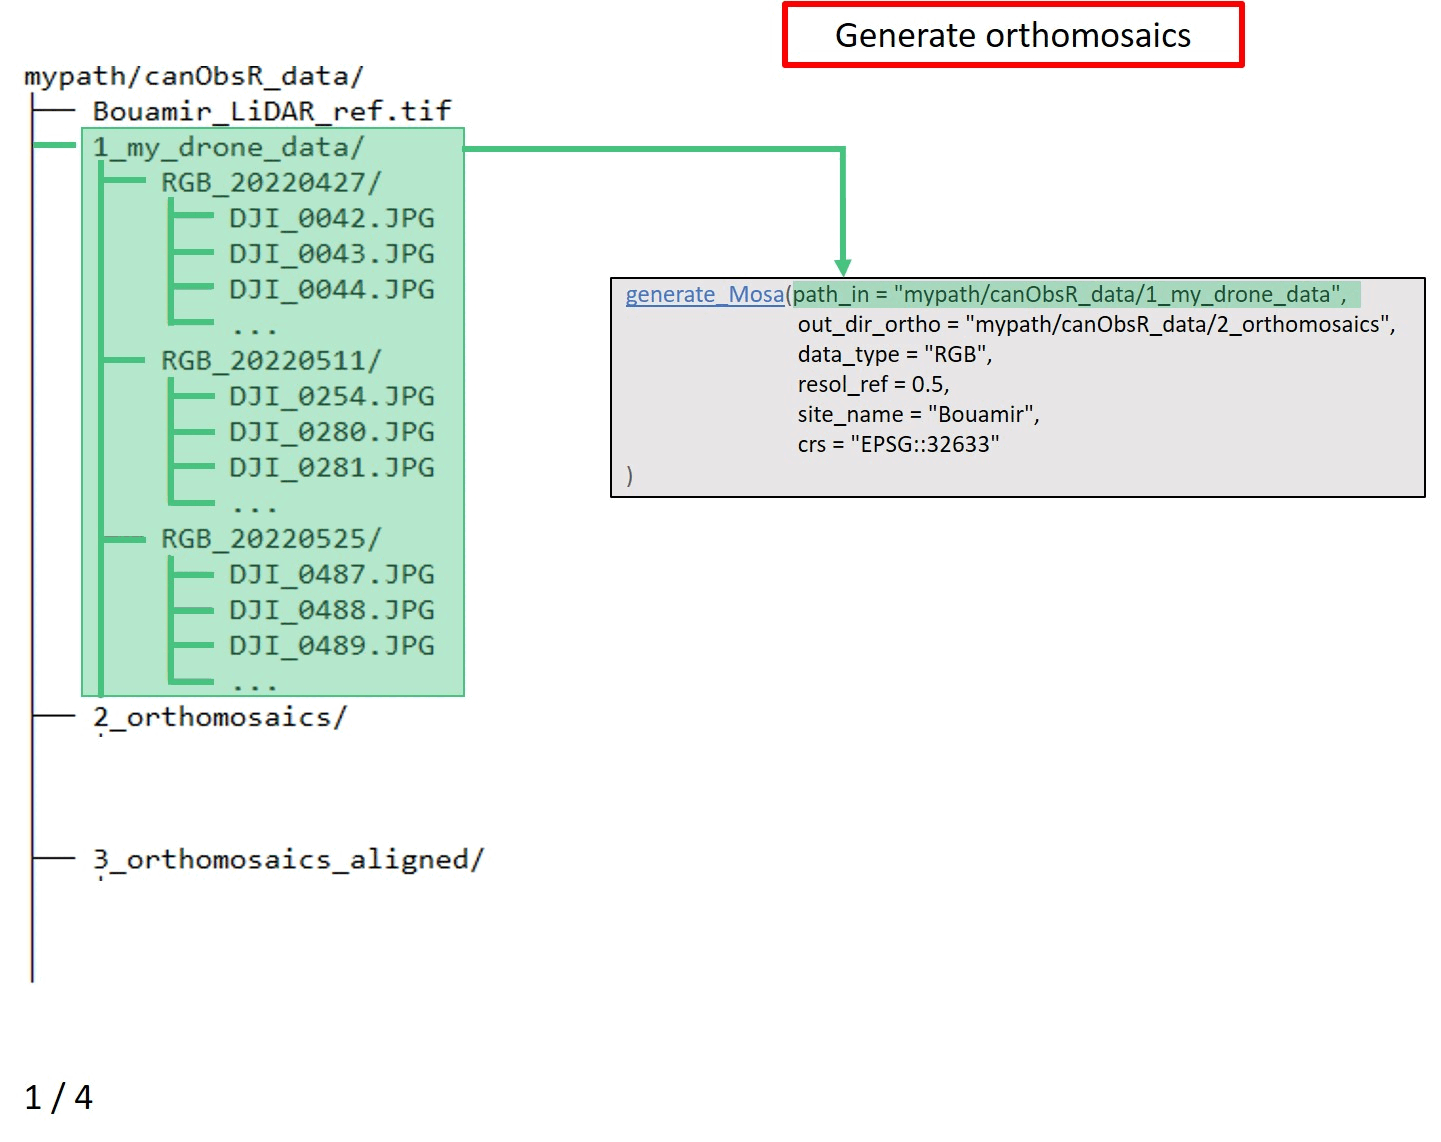Viewport: 1441px width, 1142px height.
Task: Click the Generate orthomosaics title box
Action: 1012,36
